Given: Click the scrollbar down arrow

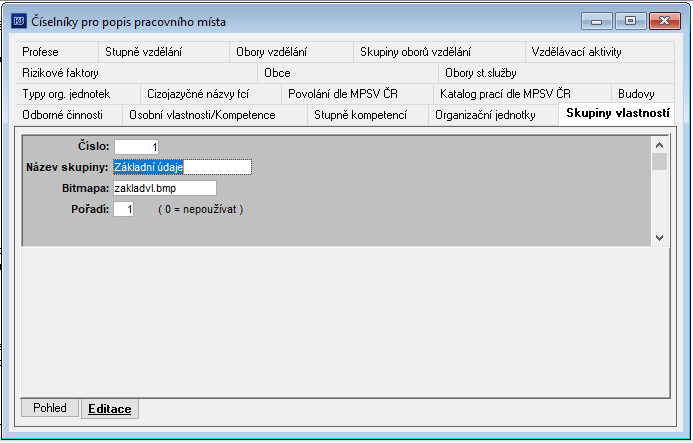Looking at the screenshot, I should (x=659, y=238).
